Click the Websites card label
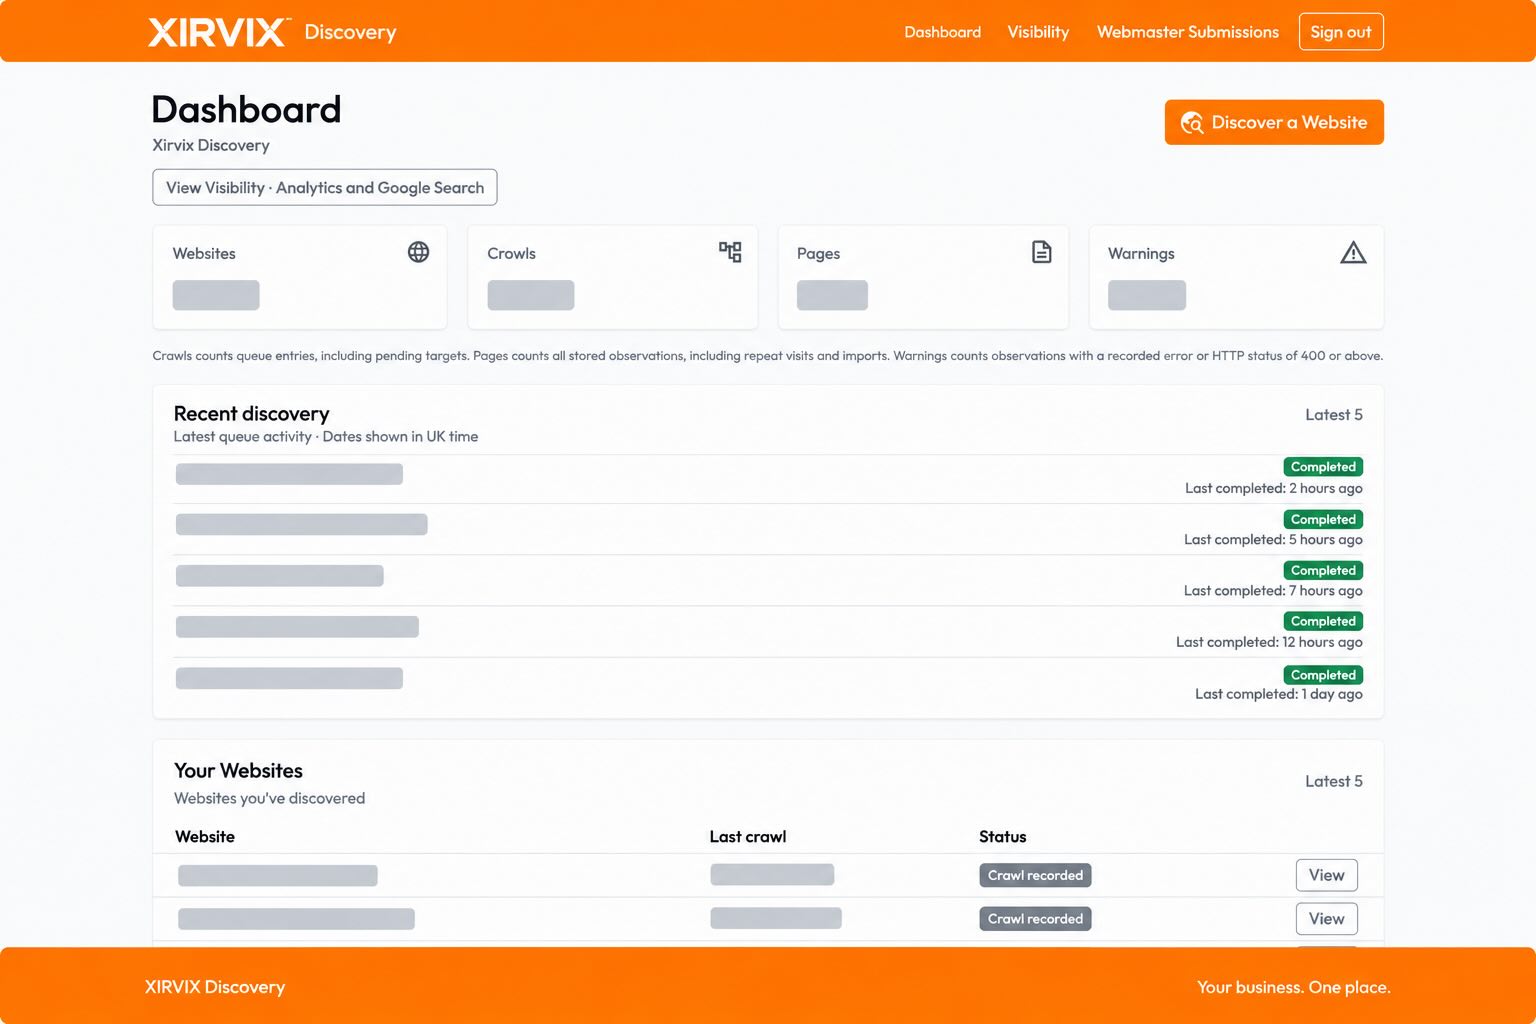The image size is (1536, 1024). [x=204, y=254]
